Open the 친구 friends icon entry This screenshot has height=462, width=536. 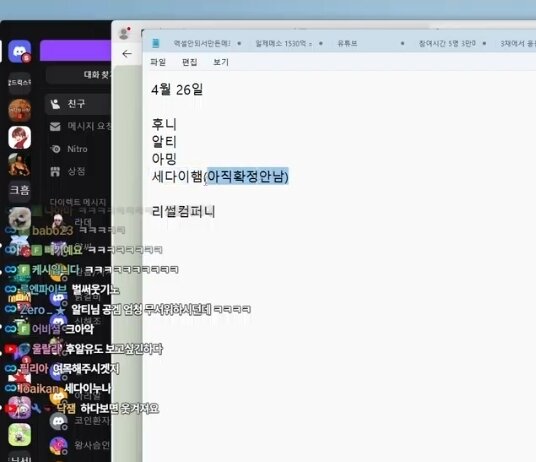55,104
